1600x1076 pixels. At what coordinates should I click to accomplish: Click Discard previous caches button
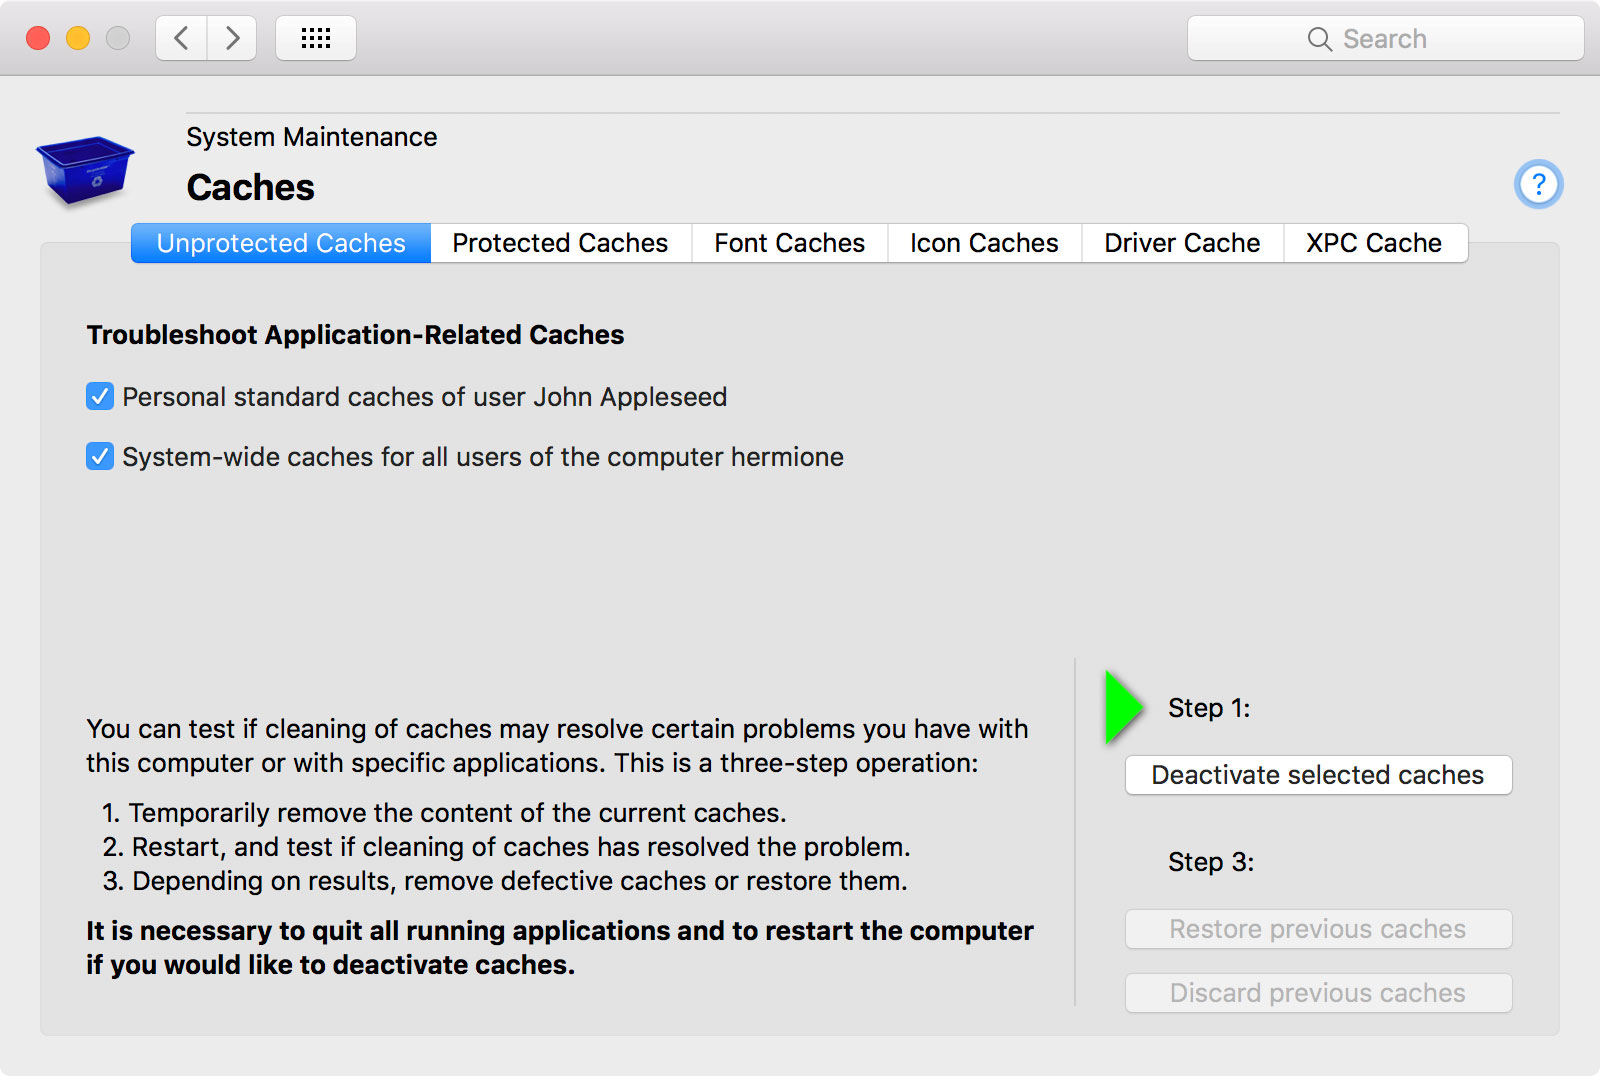[1318, 993]
